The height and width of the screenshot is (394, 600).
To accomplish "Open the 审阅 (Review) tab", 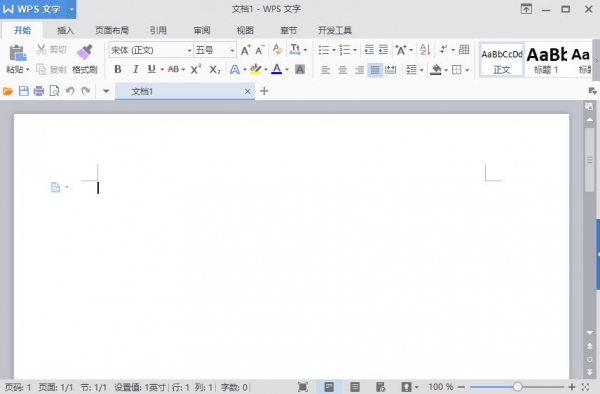I will pyautogui.click(x=202, y=30).
